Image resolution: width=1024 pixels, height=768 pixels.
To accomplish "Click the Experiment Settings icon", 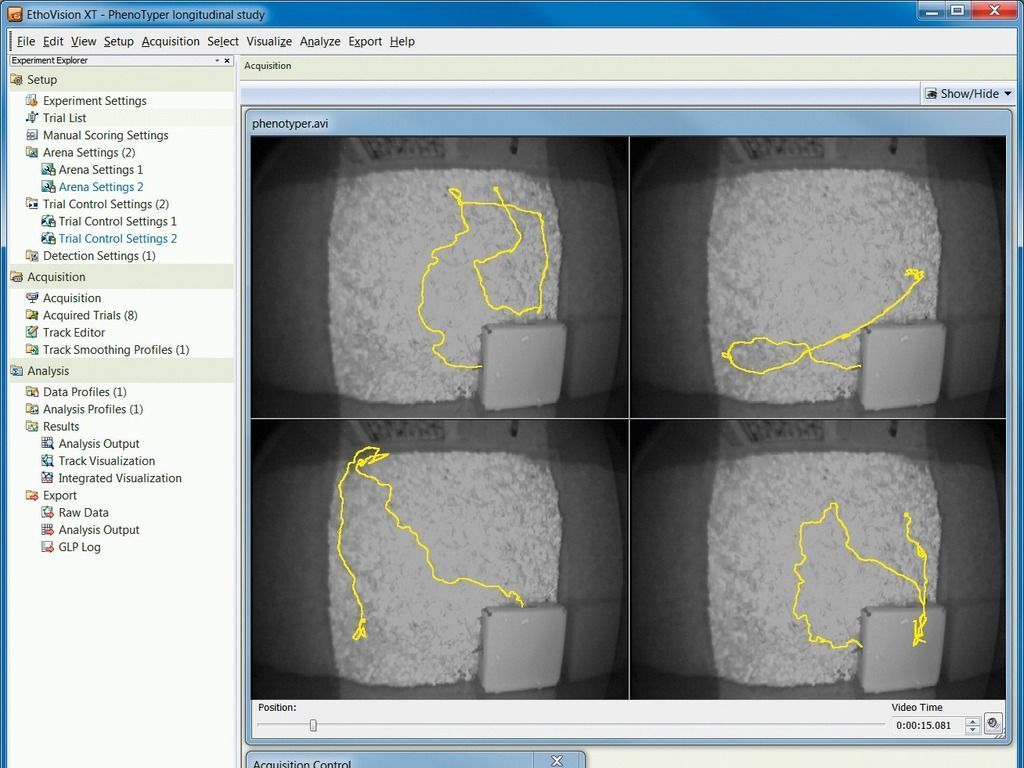I will 31,101.
